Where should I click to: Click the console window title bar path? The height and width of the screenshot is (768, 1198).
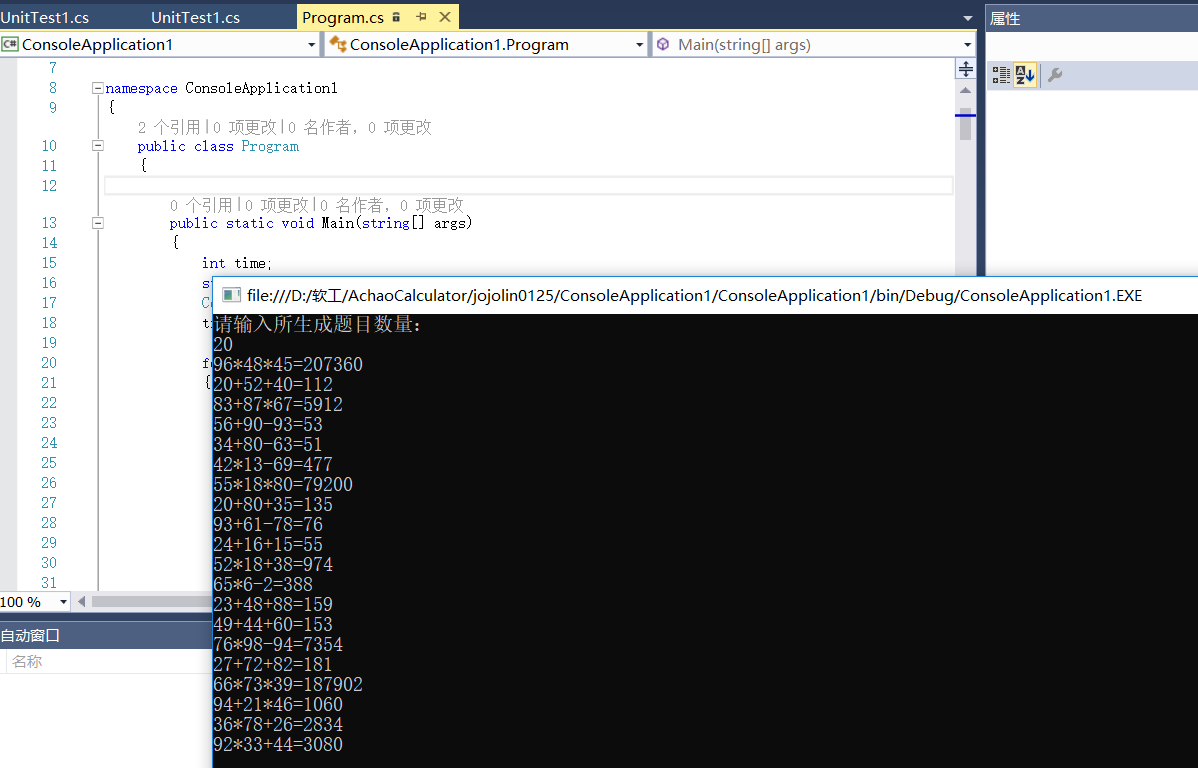coord(694,296)
